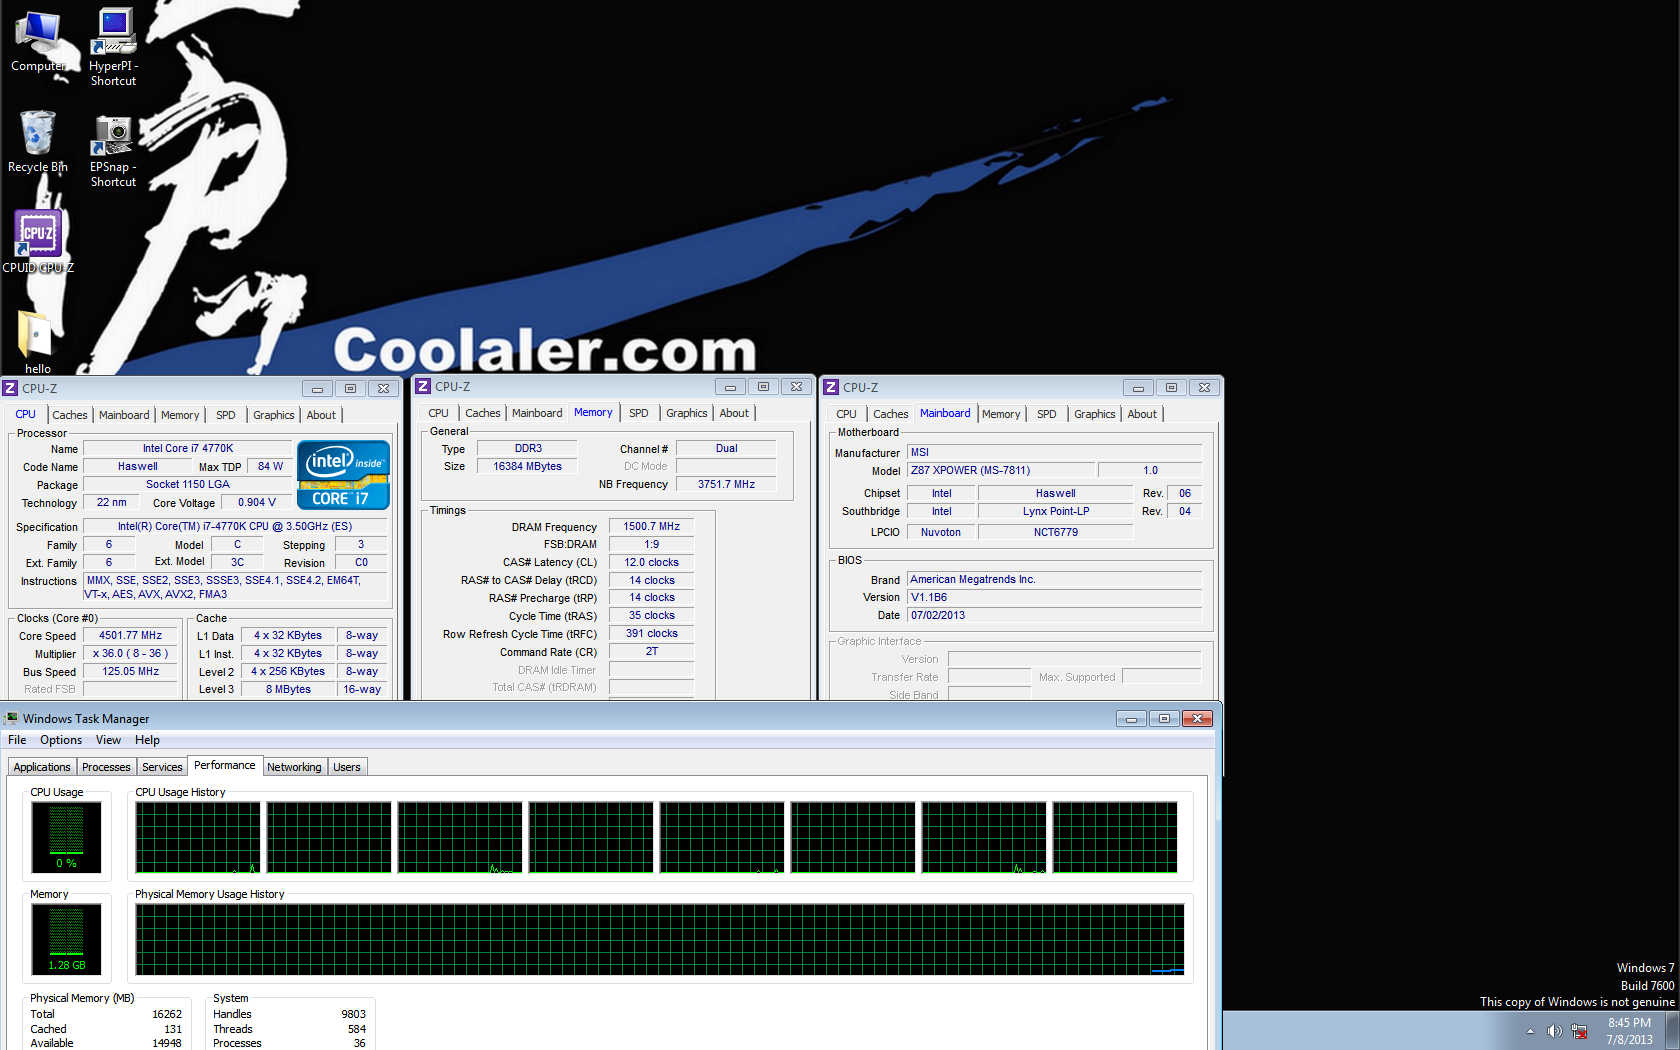Screen dimensions: 1680x1050
Task: Open Options menu in Task Manager
Action: click(61, 740)
